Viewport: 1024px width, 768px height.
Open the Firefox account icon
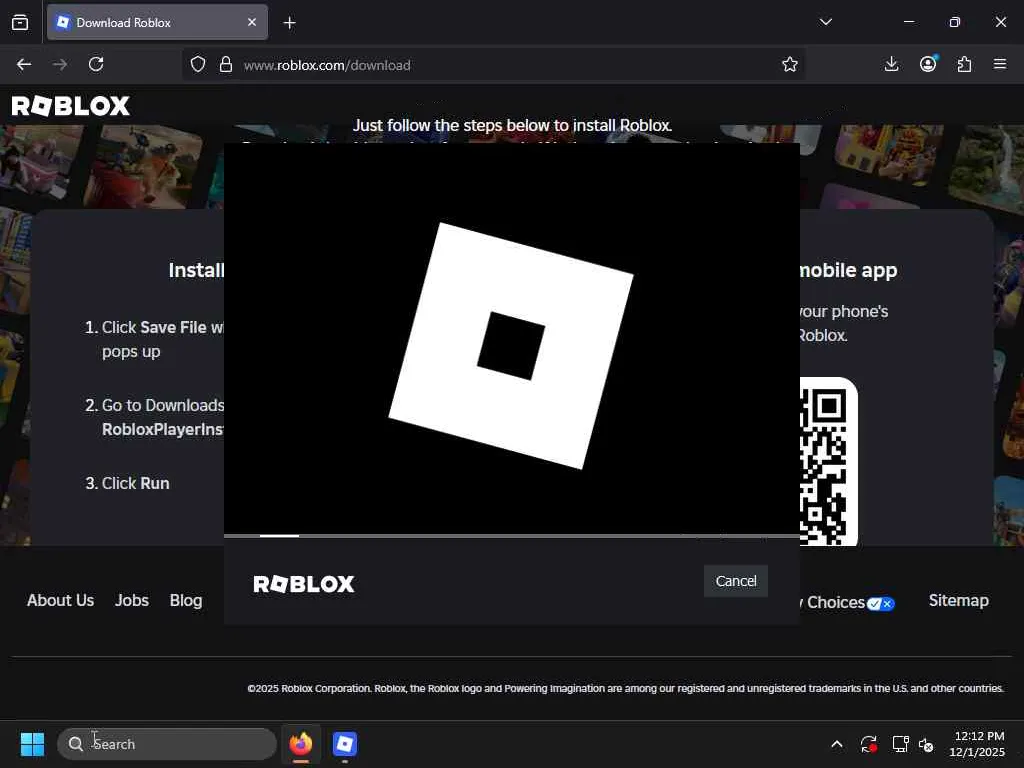click(x=928, y=63)
